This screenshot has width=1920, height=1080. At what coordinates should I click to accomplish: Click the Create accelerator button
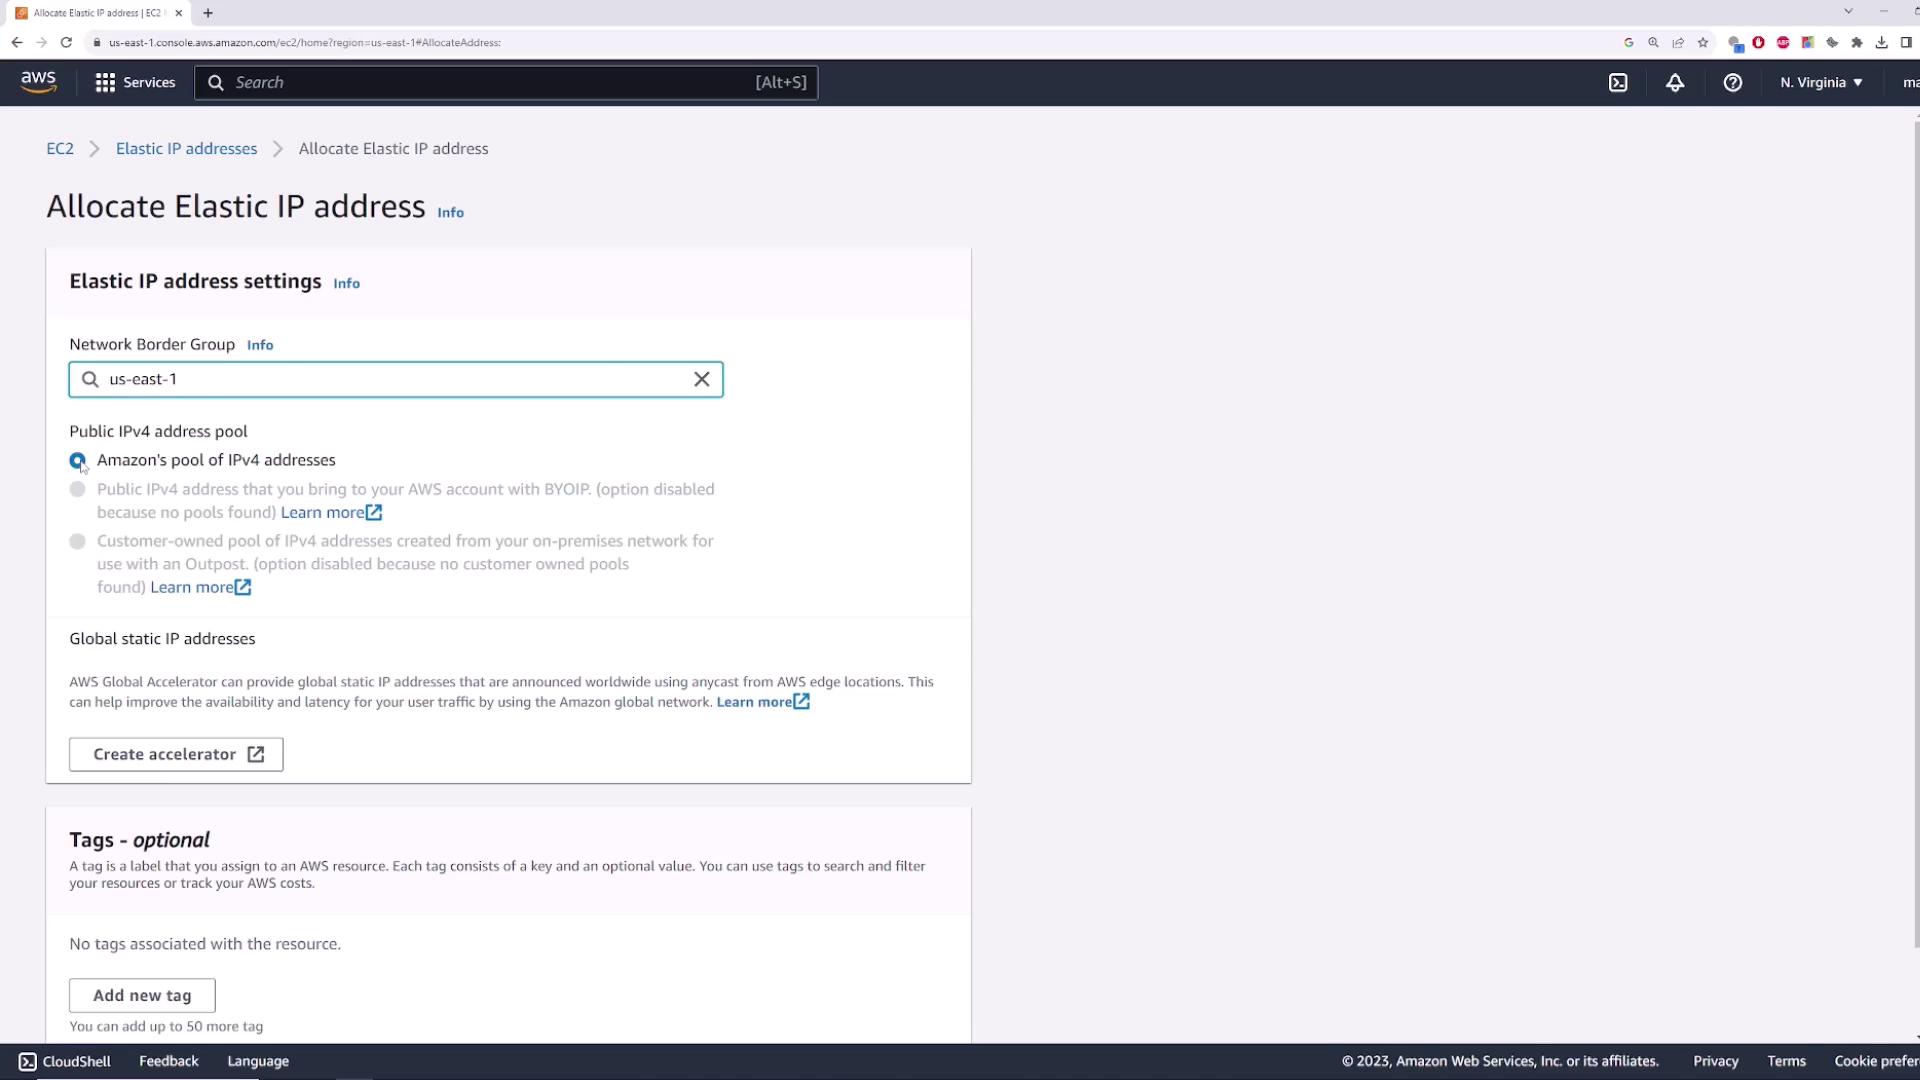[176, 754]
